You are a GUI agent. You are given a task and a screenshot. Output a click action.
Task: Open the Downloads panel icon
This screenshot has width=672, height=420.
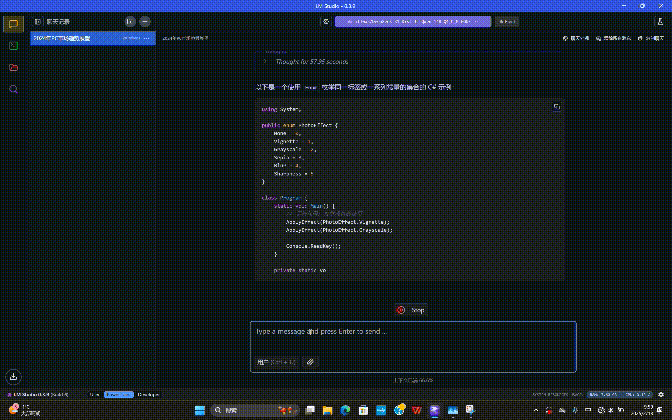(13, 377)
